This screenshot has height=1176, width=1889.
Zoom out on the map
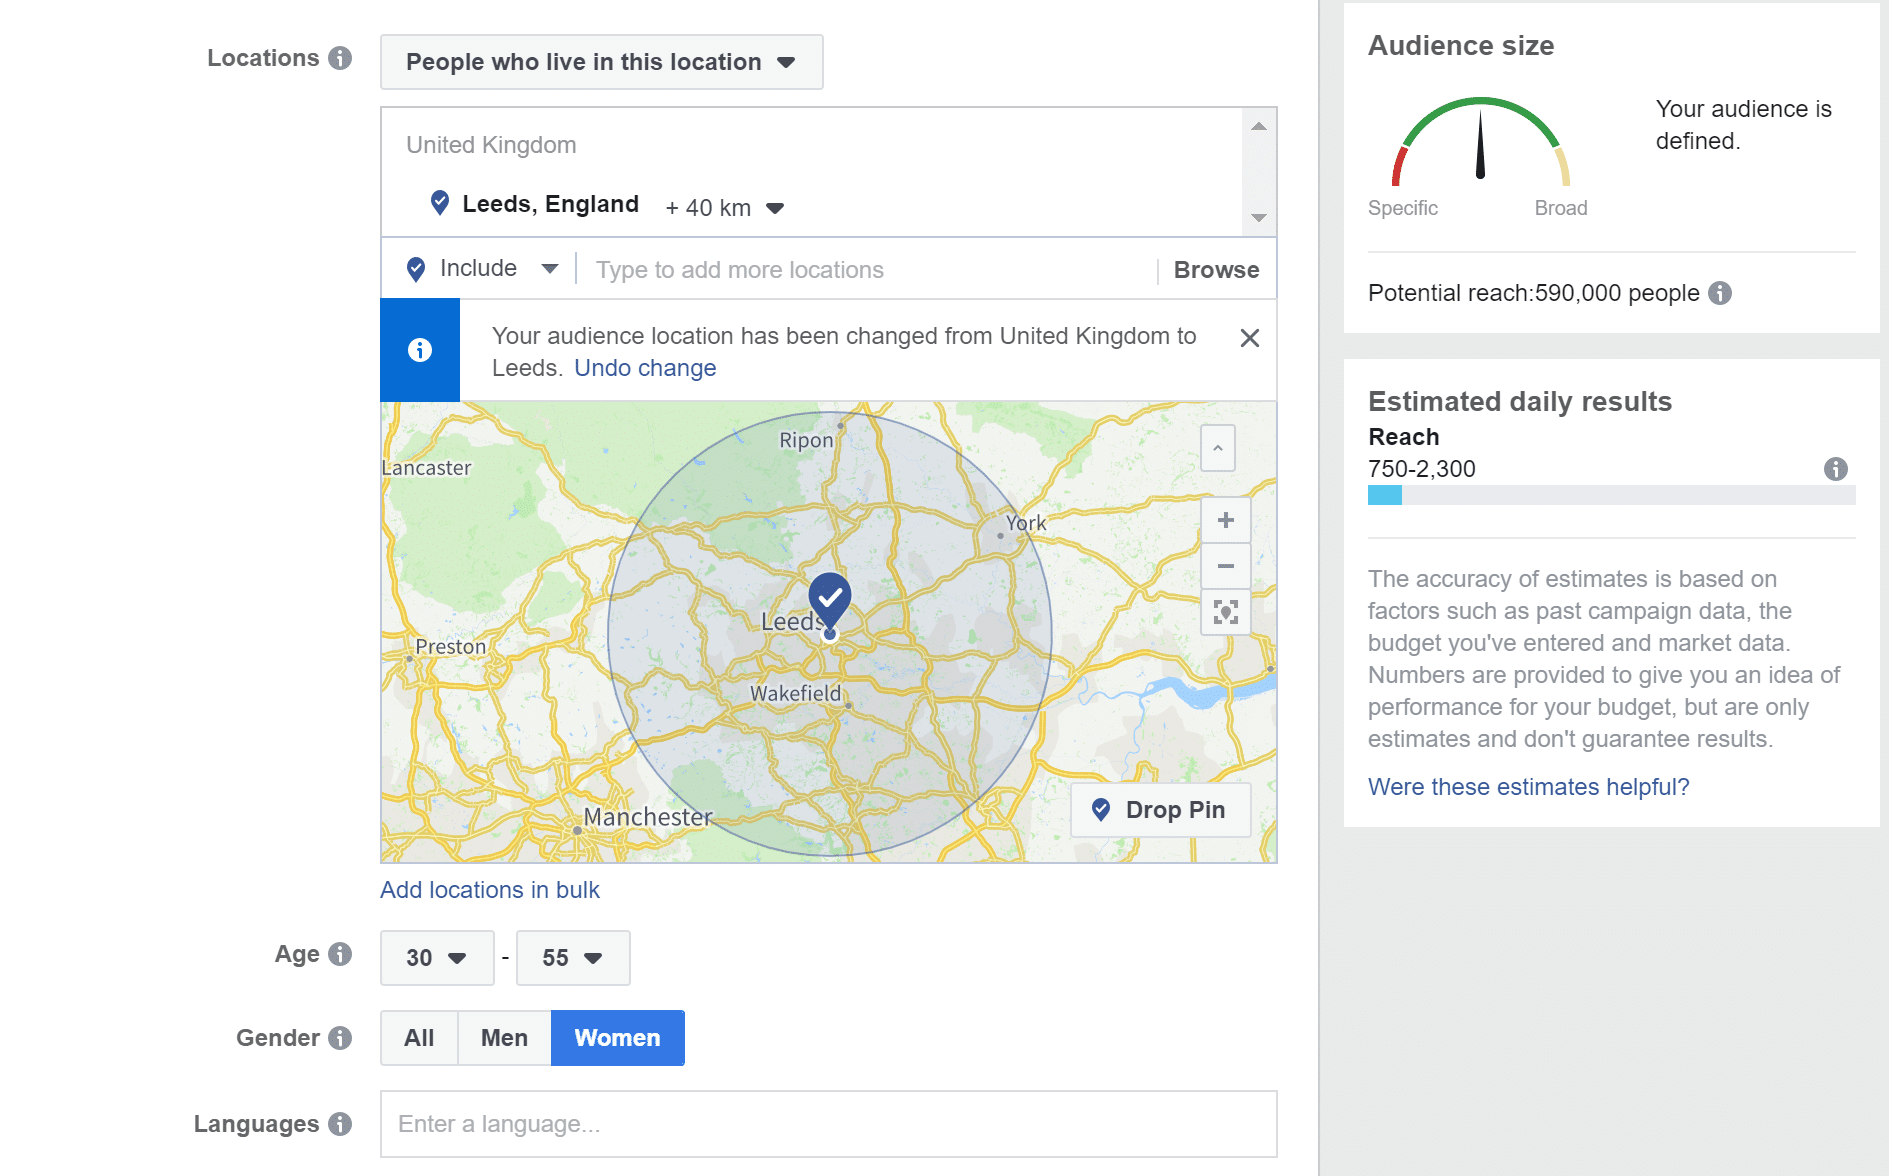pyautogui.click(x=1226, y=566)
